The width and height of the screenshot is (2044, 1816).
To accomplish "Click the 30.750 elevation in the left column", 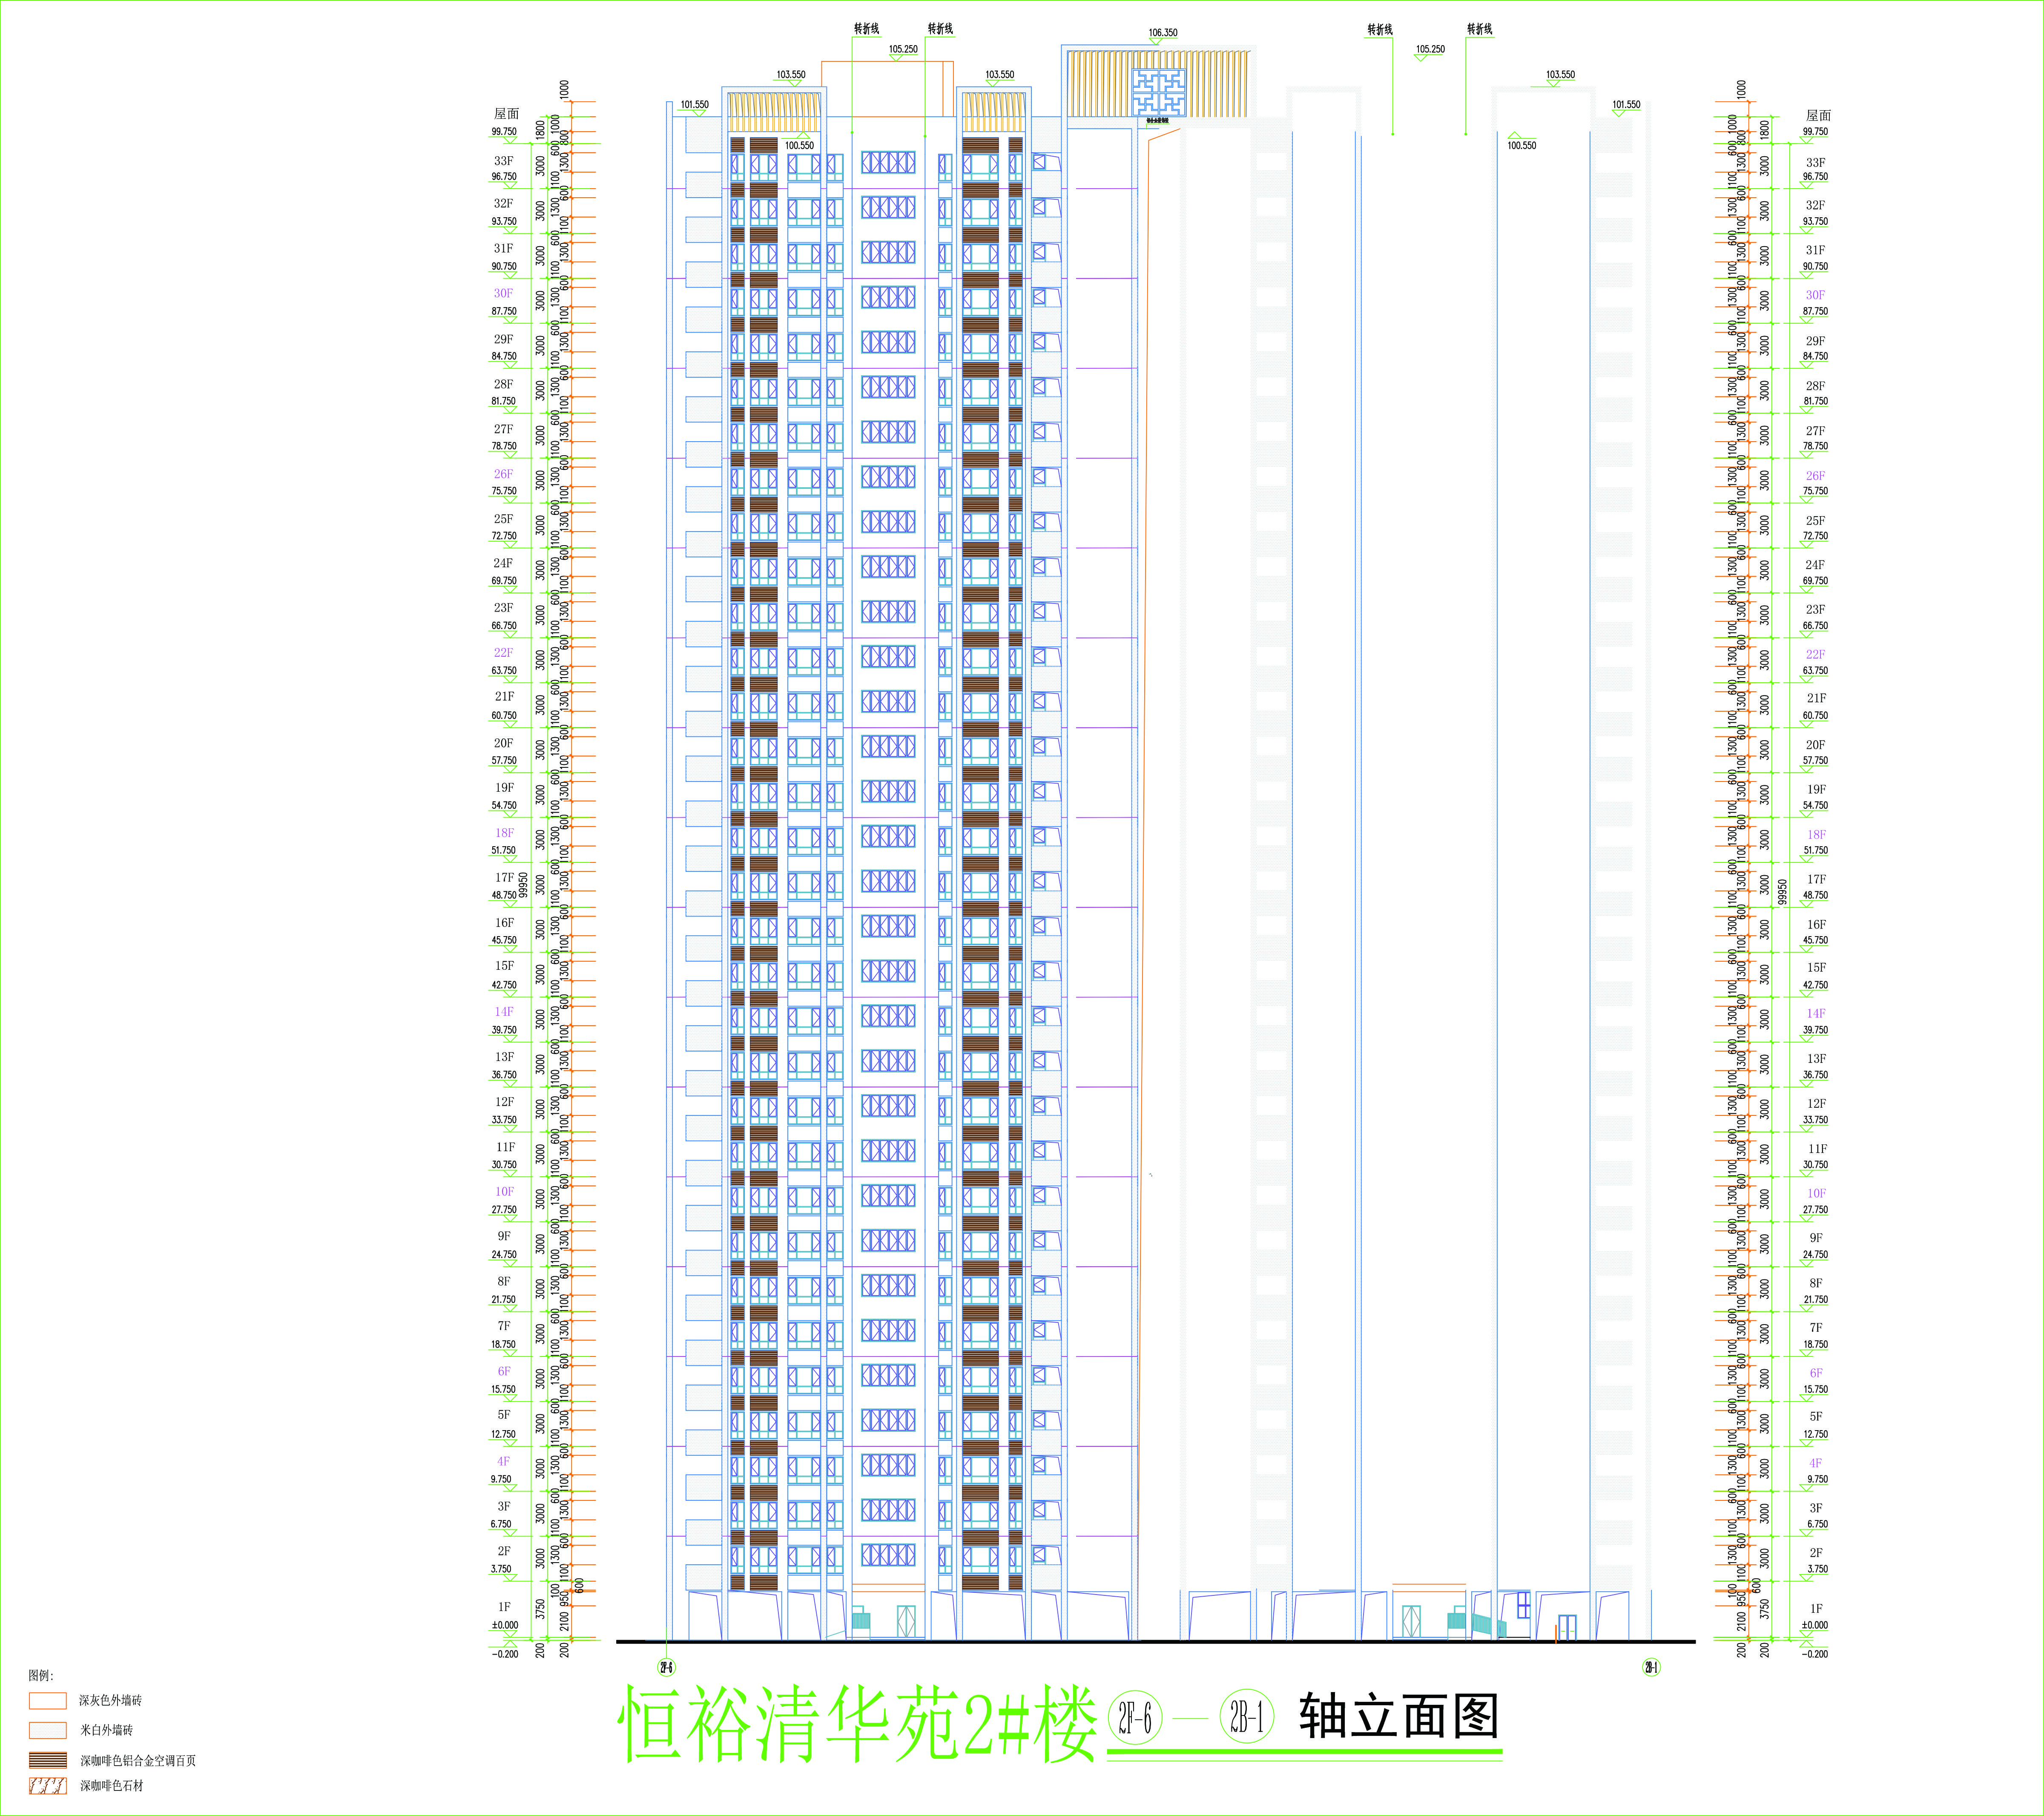I will [504, 1165].
